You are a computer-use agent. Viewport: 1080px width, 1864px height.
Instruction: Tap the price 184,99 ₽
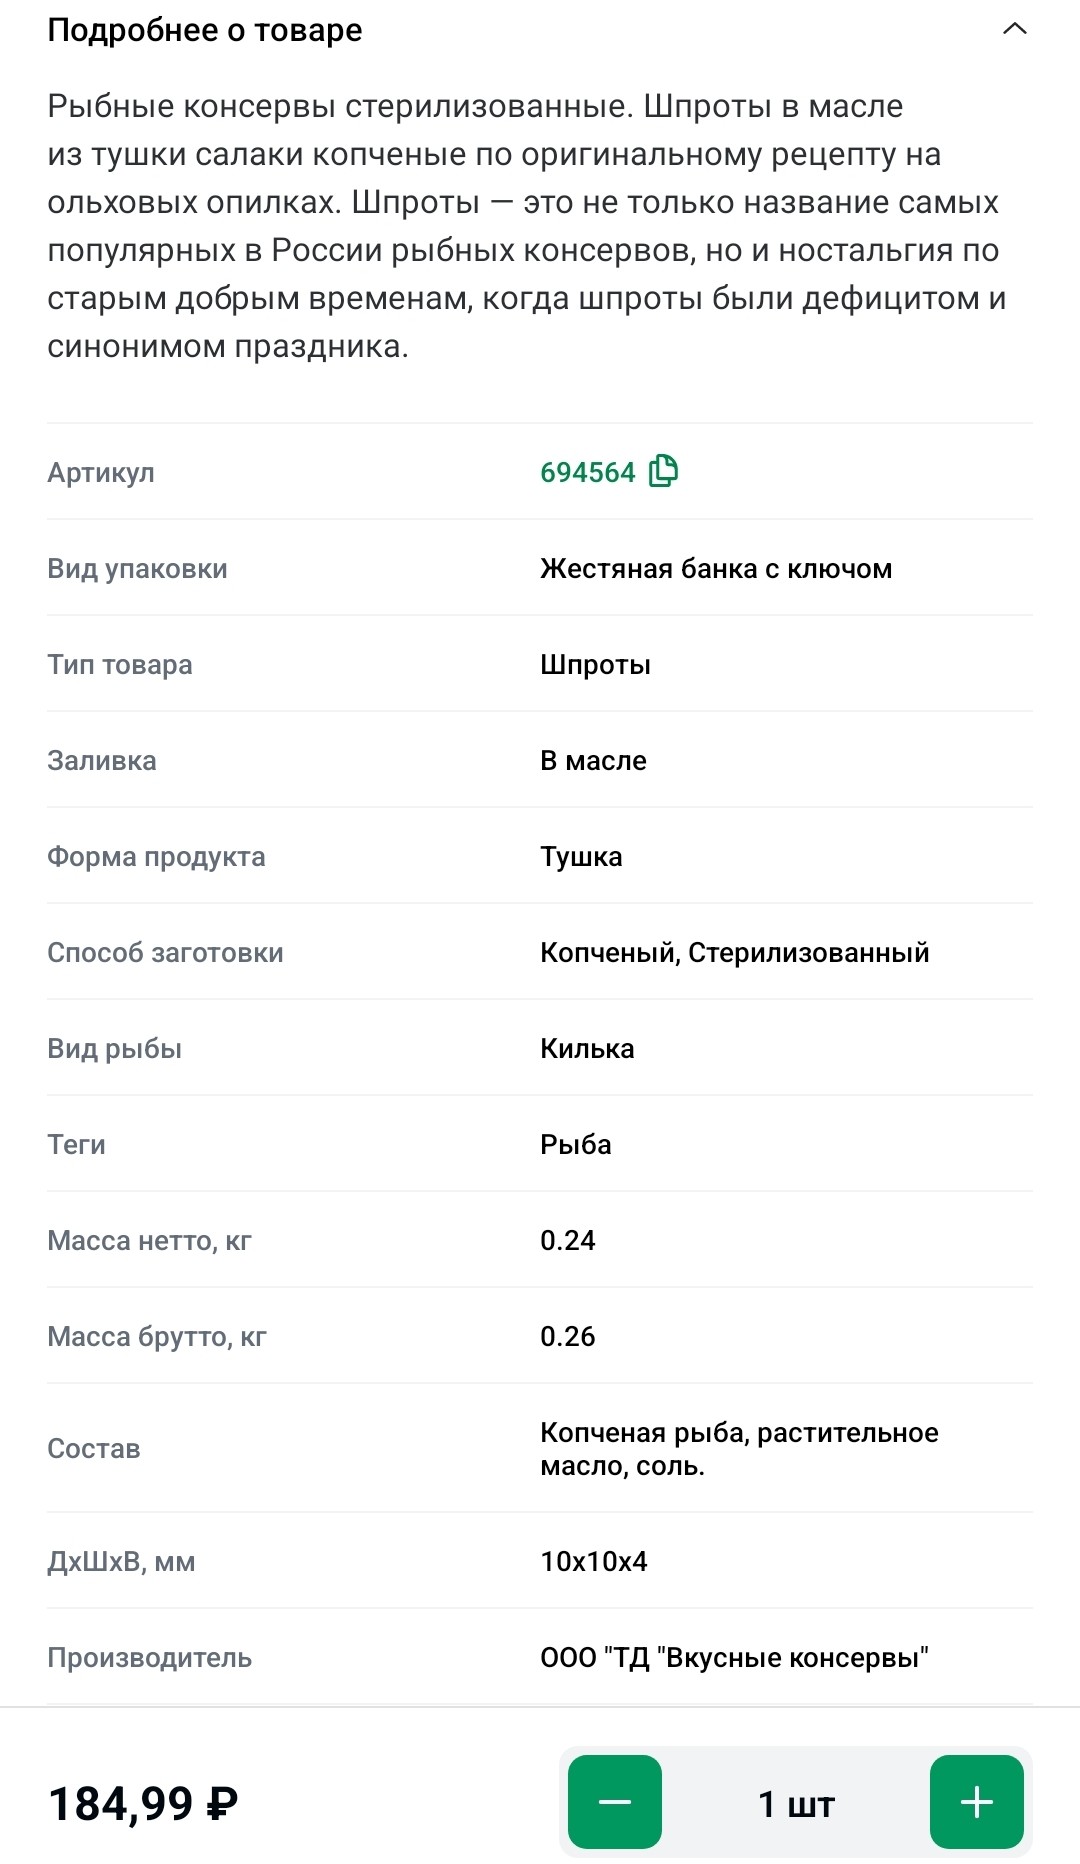[143, 1804]
